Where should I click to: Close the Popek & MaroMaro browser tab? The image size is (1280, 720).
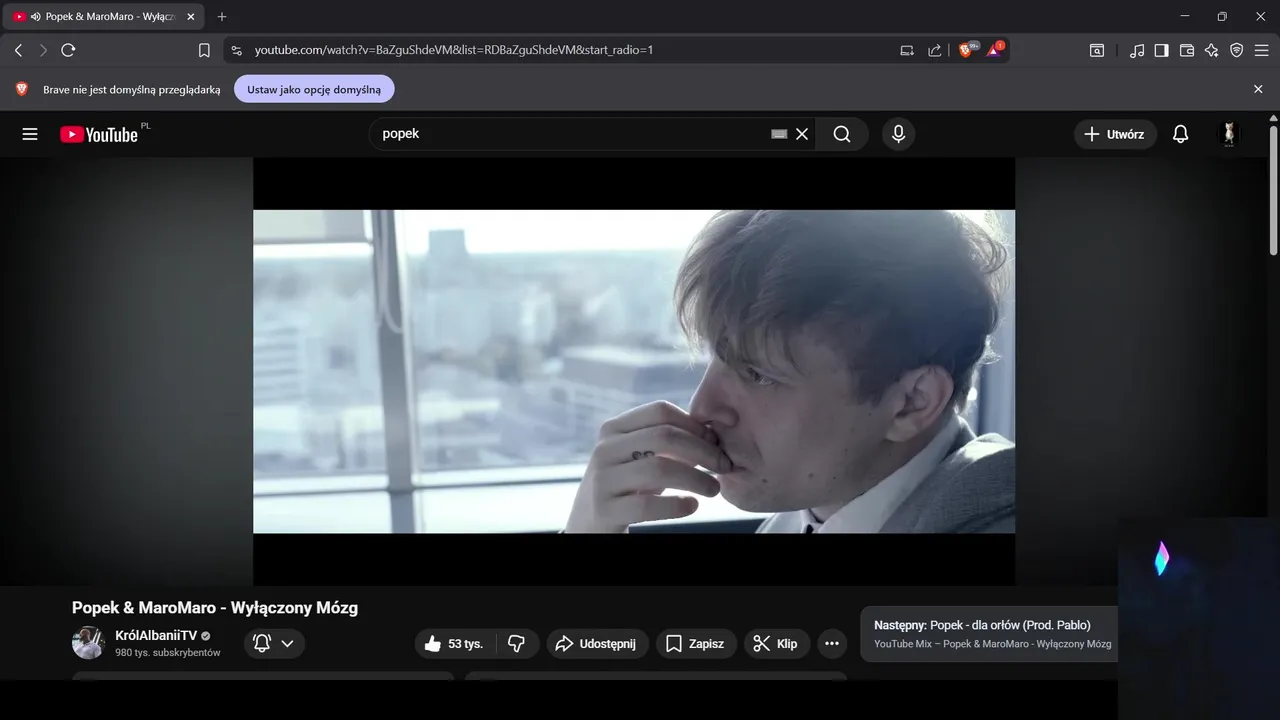(191, 17)
